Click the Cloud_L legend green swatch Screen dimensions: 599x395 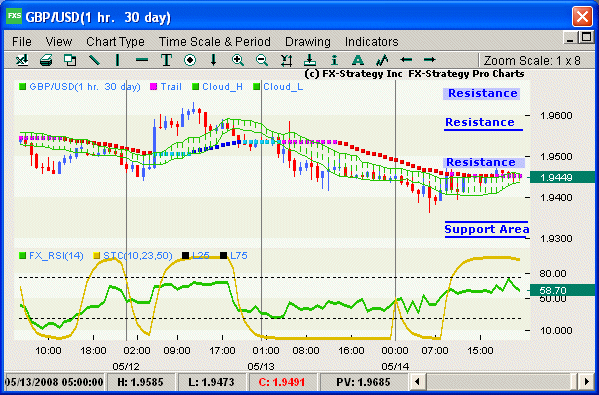[x=256, y=87]
